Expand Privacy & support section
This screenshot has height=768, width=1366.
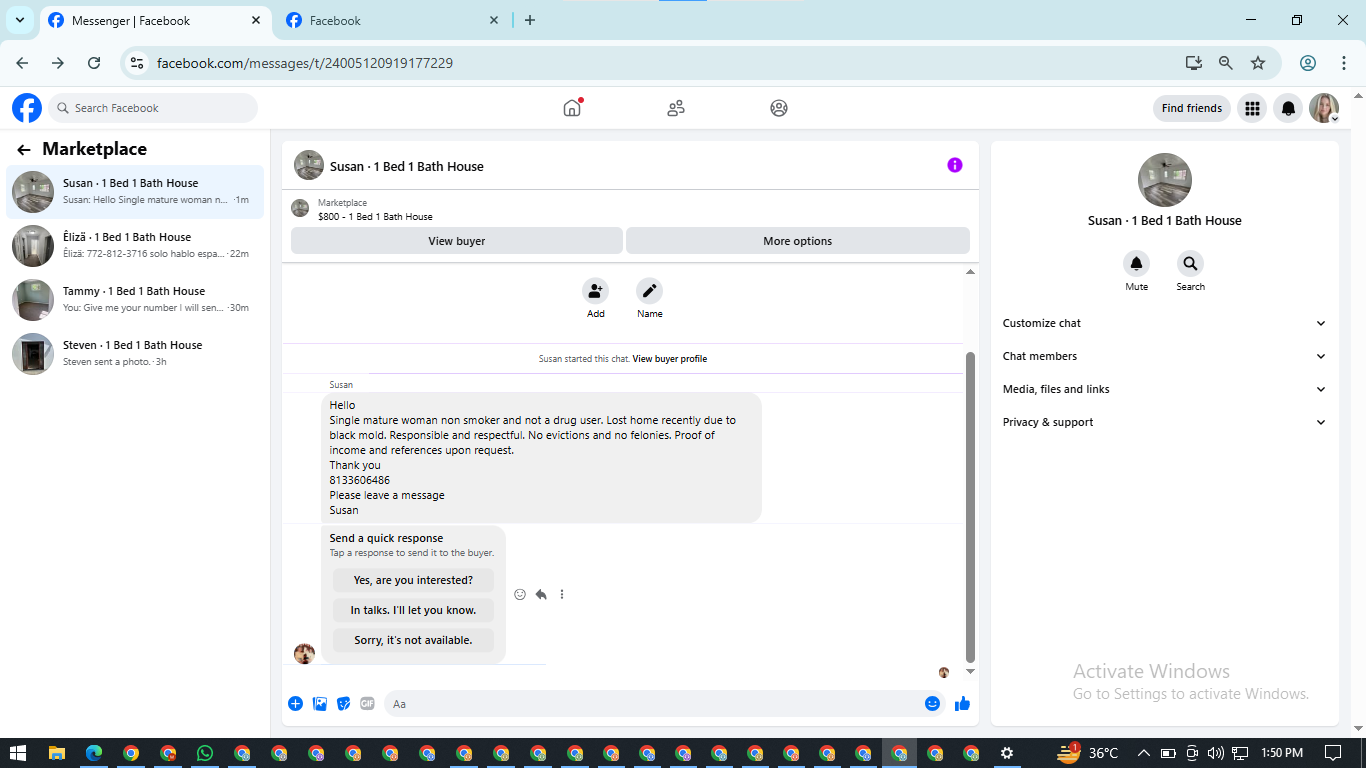point(1164,422)
